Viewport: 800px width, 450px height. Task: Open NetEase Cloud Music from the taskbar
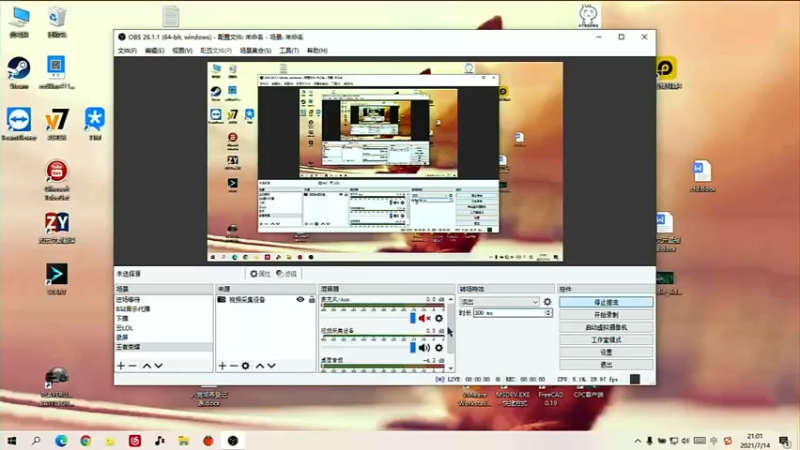(x=135, y=441)
